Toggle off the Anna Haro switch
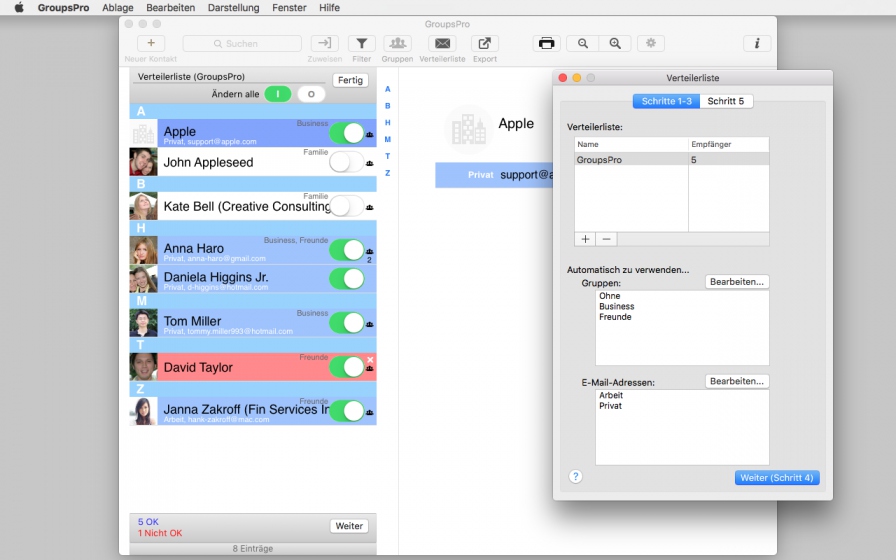This screenshot has height=560, width=896. pyautogui.click(x=347, y=250)
